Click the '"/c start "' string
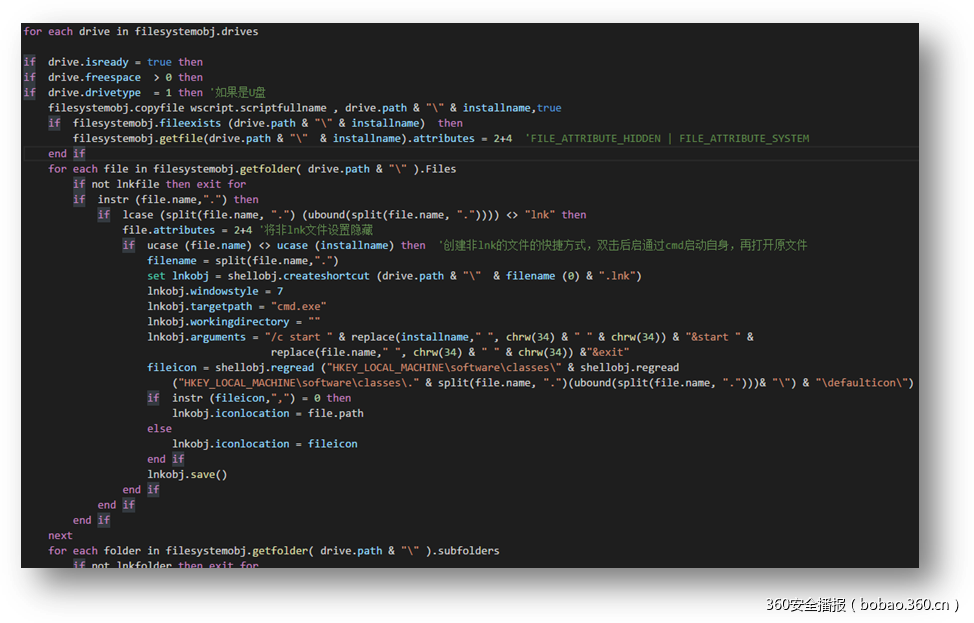974x623 pixels. coord(299,337)
